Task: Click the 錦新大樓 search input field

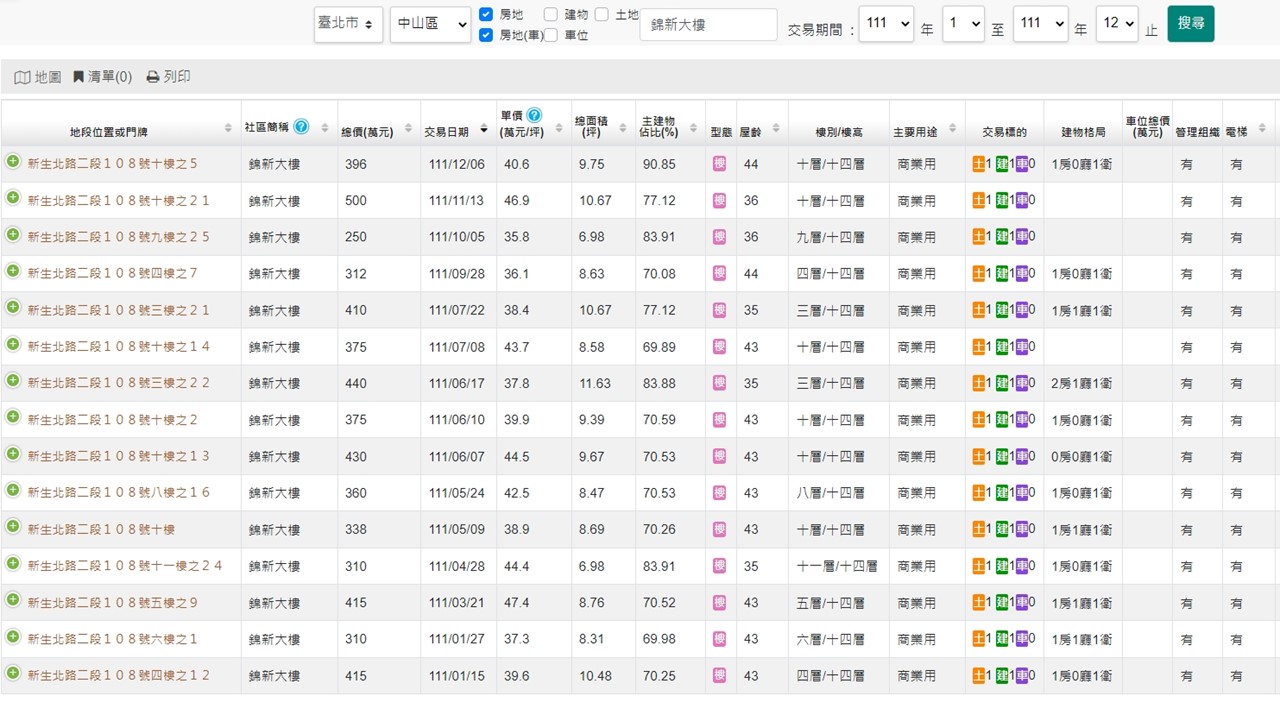Action: [x=708, y=25]
